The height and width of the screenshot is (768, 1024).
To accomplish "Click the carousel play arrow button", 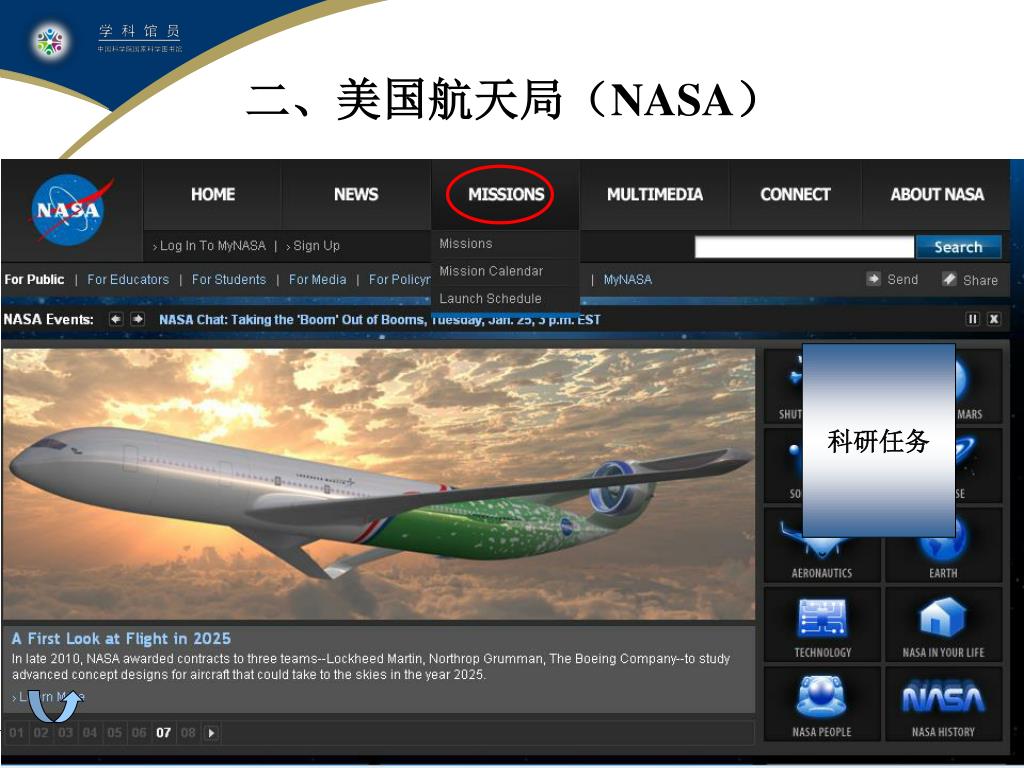I will tap(212, 733).
